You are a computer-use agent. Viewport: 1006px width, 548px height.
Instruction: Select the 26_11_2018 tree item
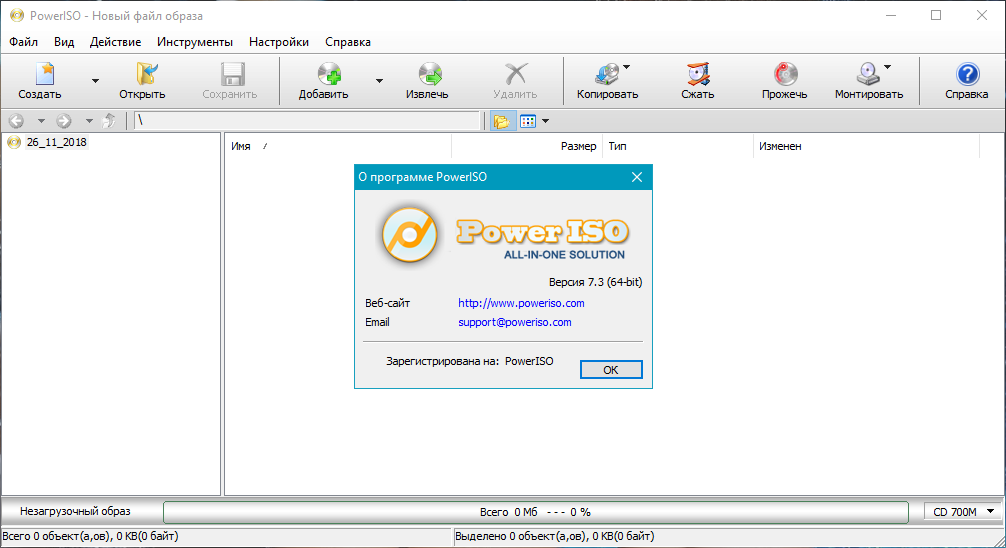56,142
